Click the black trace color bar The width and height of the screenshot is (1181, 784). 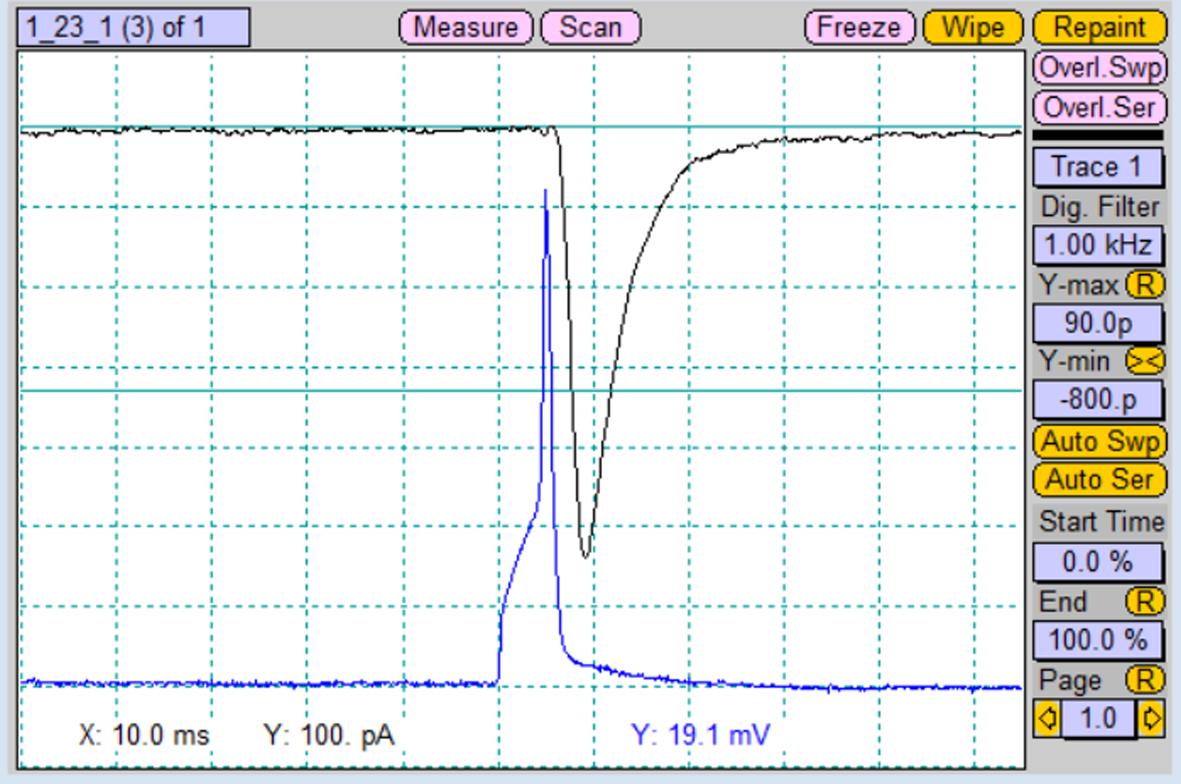[1097, 136]
